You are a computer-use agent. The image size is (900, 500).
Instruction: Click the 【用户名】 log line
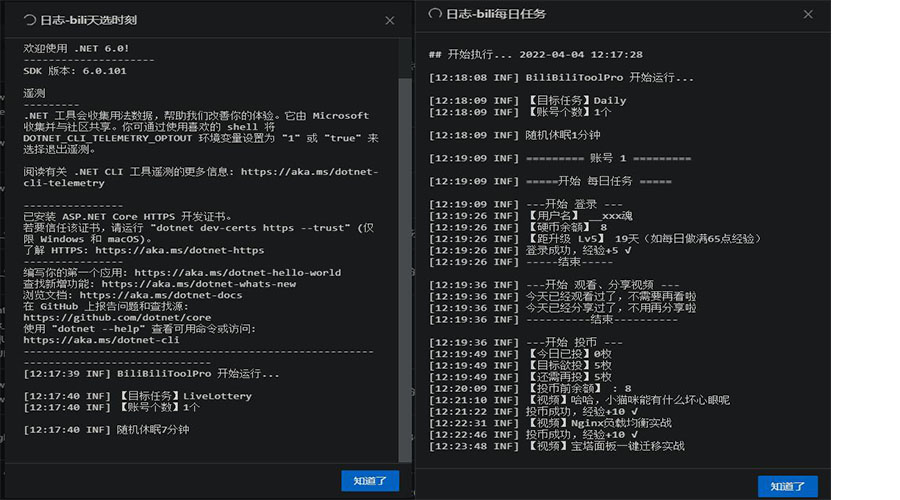(x=531, y=216)
